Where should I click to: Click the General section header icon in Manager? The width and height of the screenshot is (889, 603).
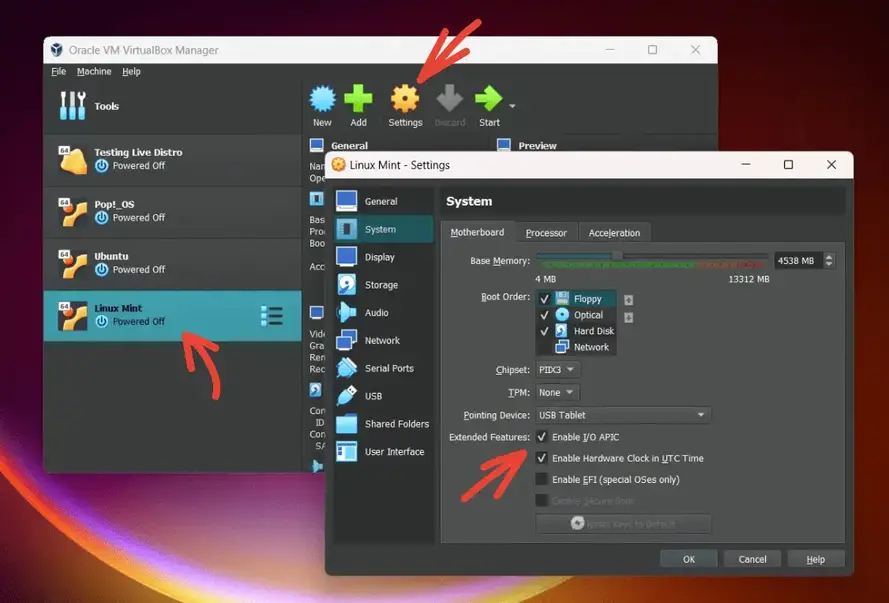[316, 145]
